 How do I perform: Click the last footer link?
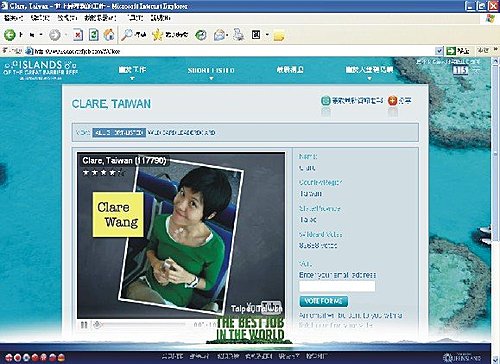click(317, 356)
